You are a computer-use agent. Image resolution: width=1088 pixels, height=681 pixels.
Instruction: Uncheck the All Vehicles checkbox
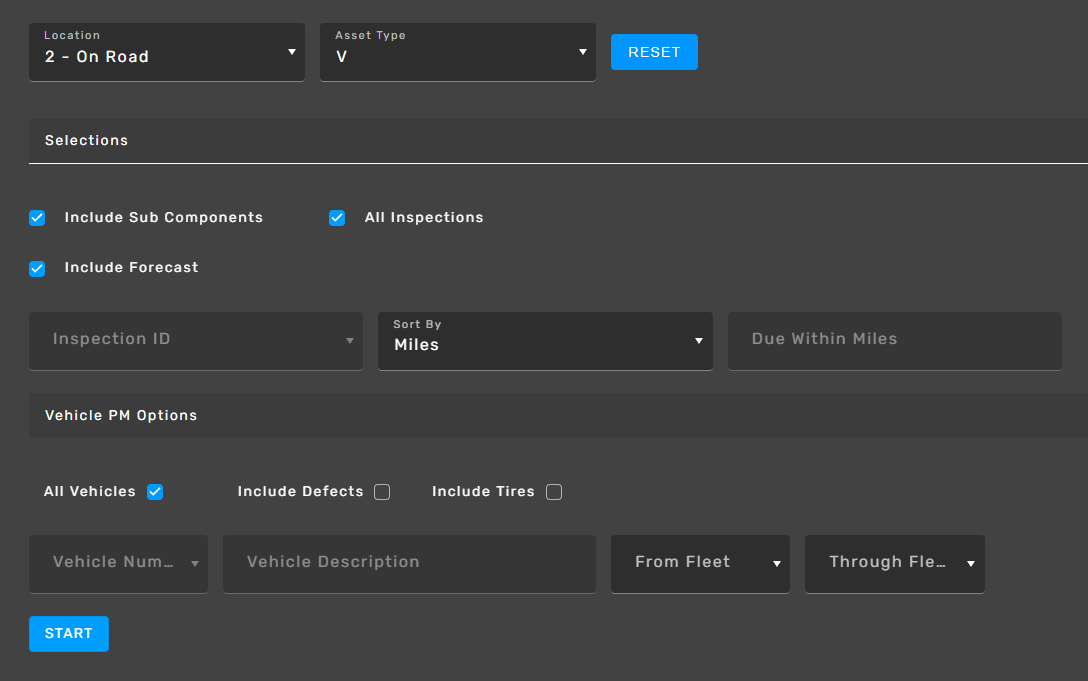tap(155, 492)
